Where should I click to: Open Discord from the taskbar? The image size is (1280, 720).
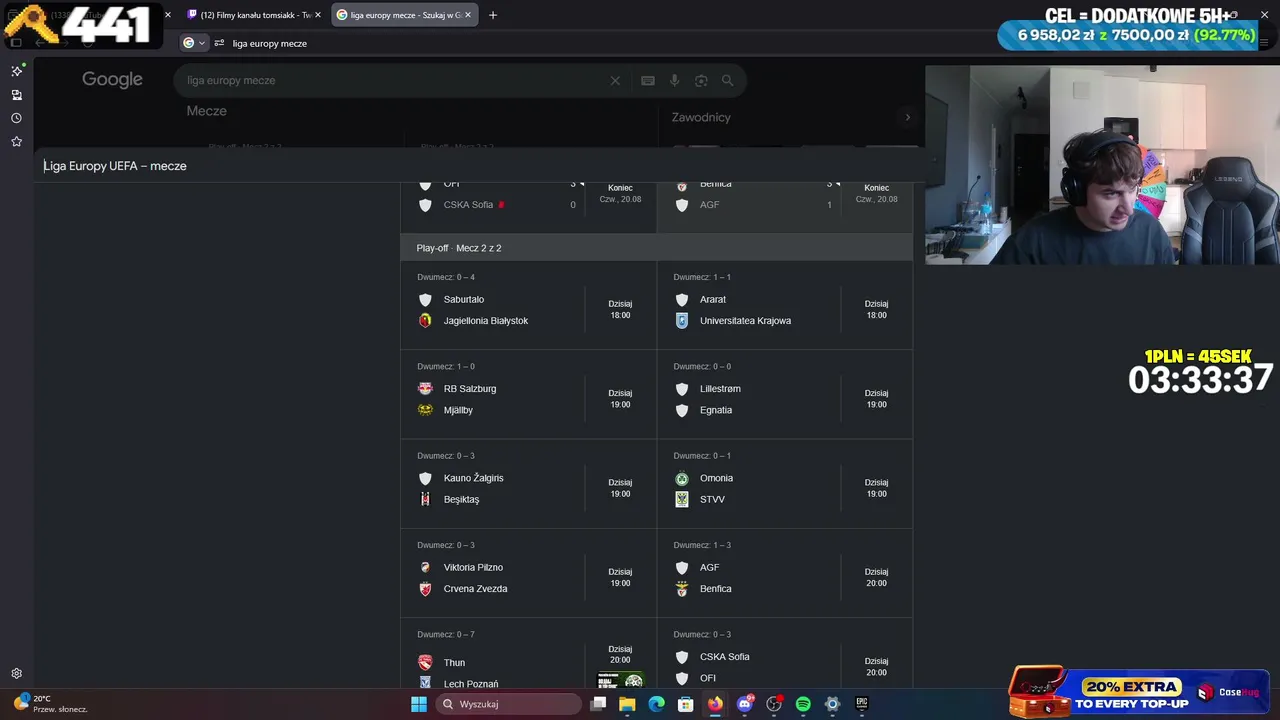[745, 704]
